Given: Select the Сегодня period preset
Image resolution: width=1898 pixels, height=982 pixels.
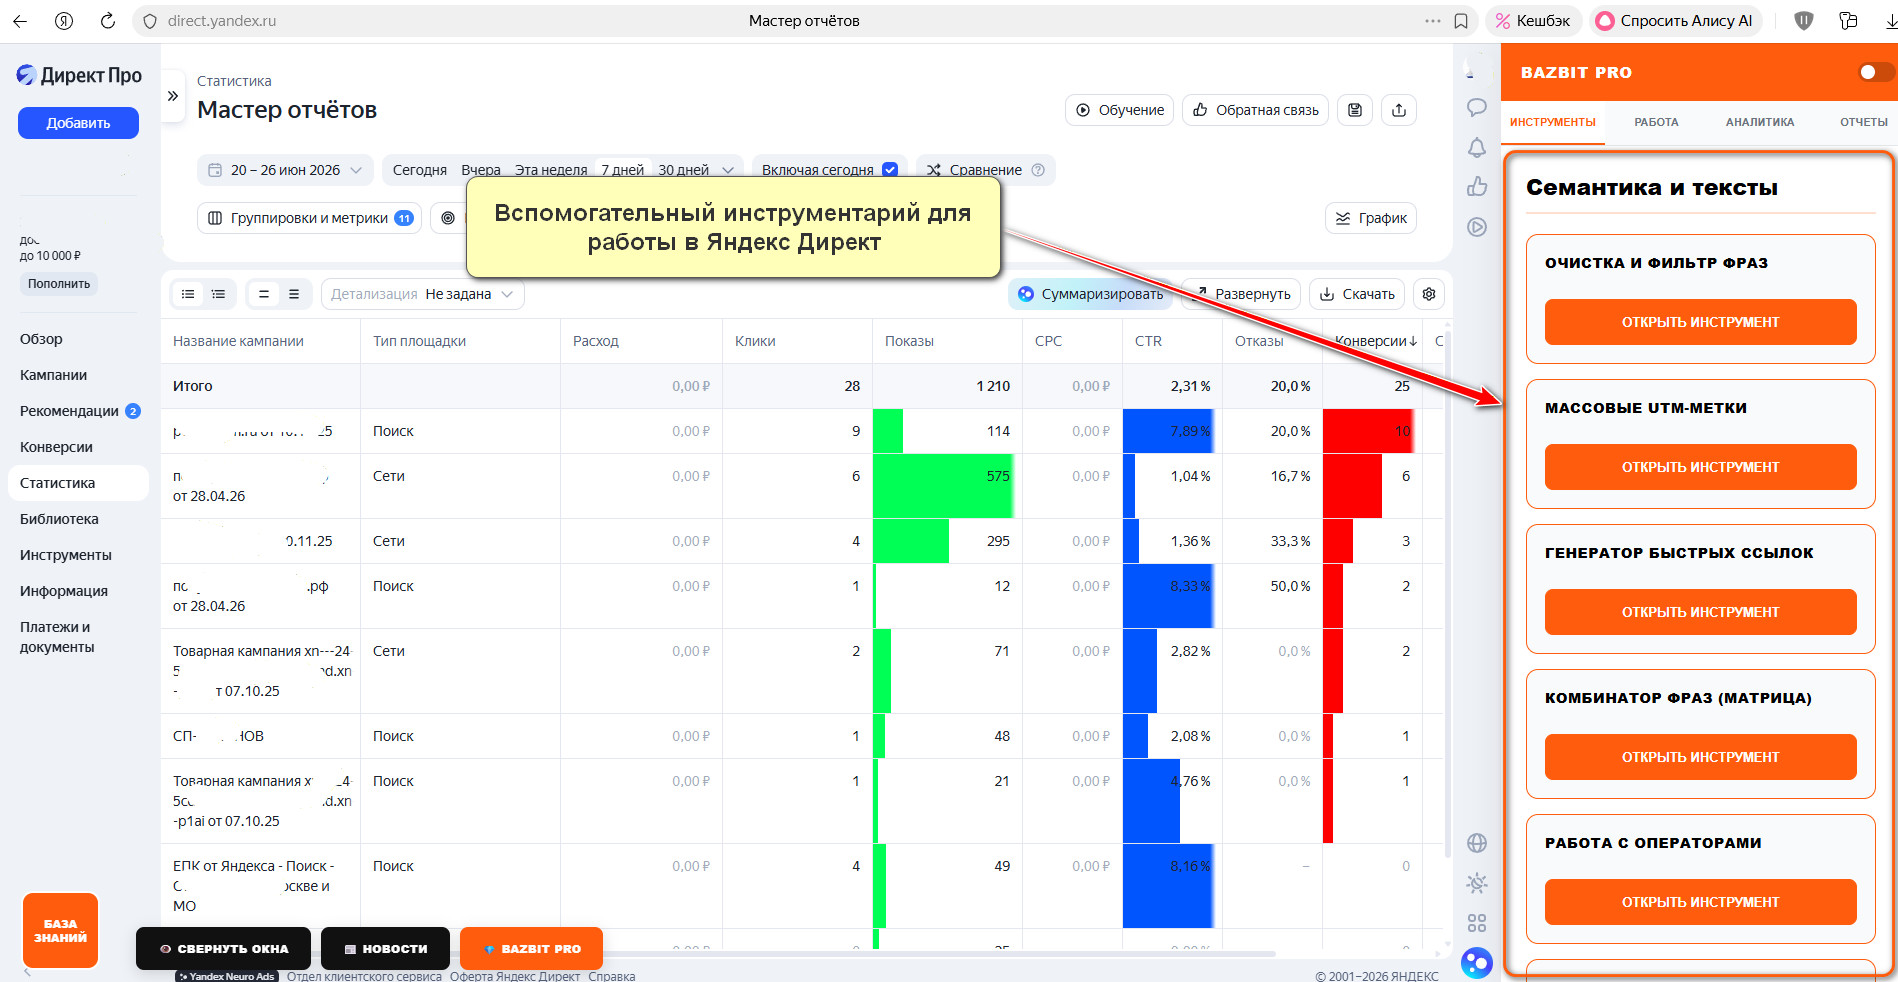Looking at the screenshot, I should [x=420, y=170].
